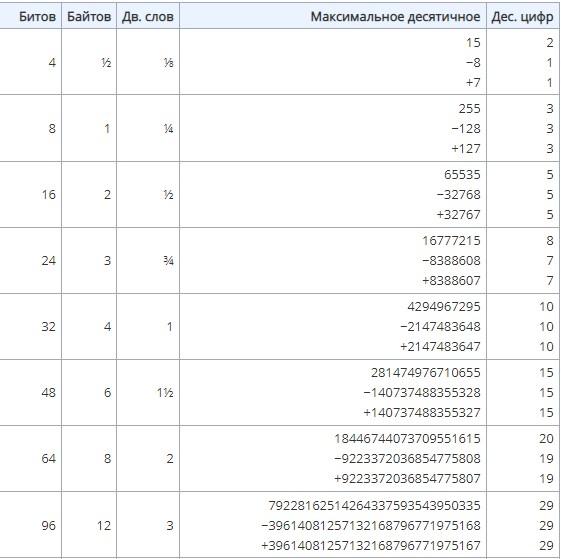561x559 pixels.
Task: Select the value 4294967295
Action: tap(444, 307)
